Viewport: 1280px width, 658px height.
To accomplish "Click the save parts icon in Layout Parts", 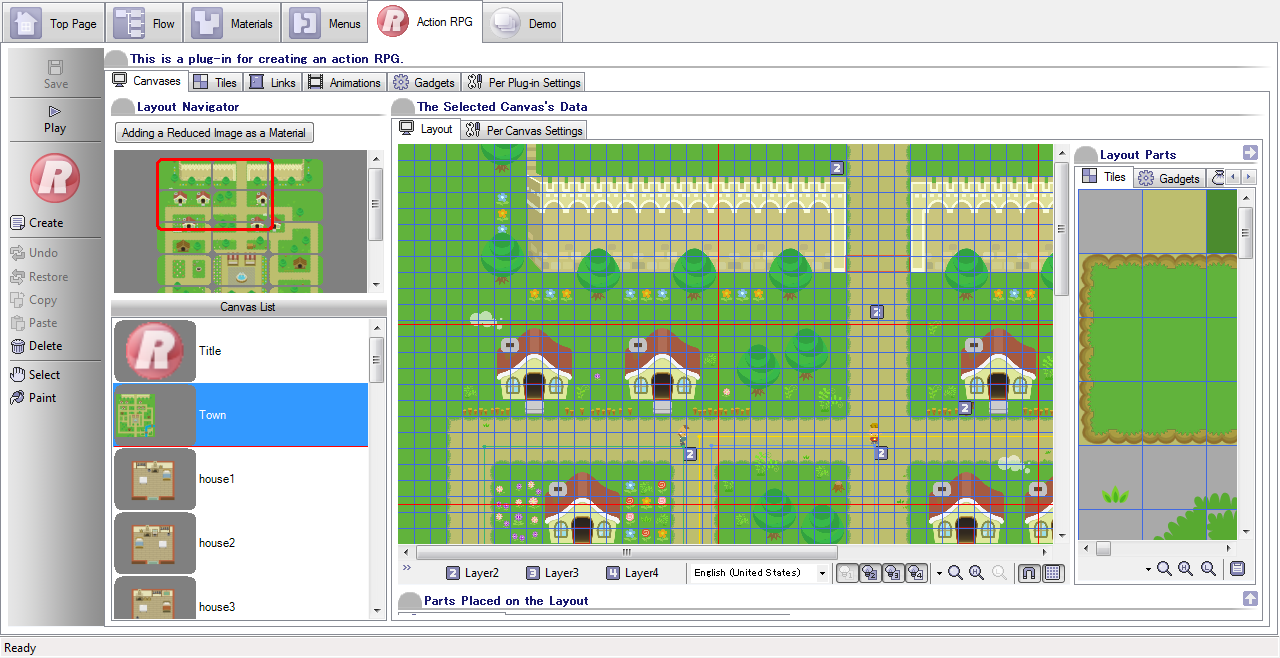I will [1238, 569].
